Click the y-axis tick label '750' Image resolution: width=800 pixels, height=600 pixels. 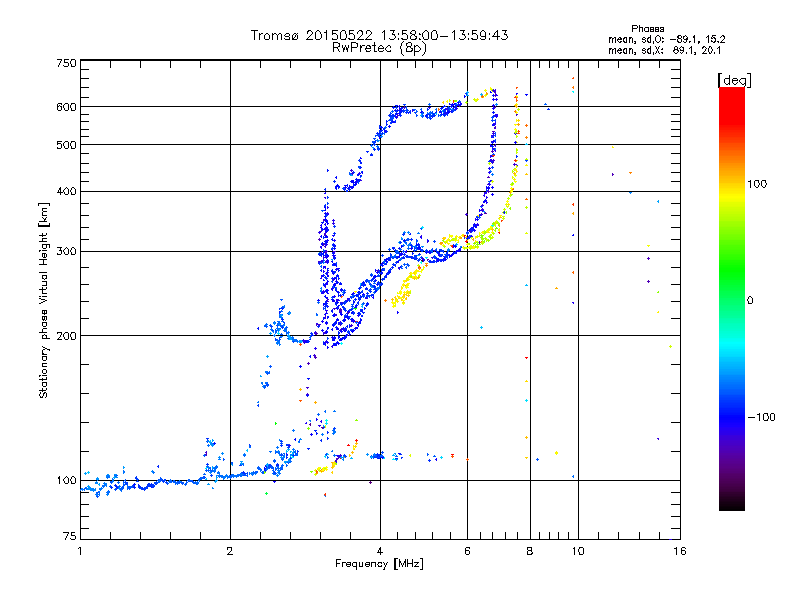66,63
